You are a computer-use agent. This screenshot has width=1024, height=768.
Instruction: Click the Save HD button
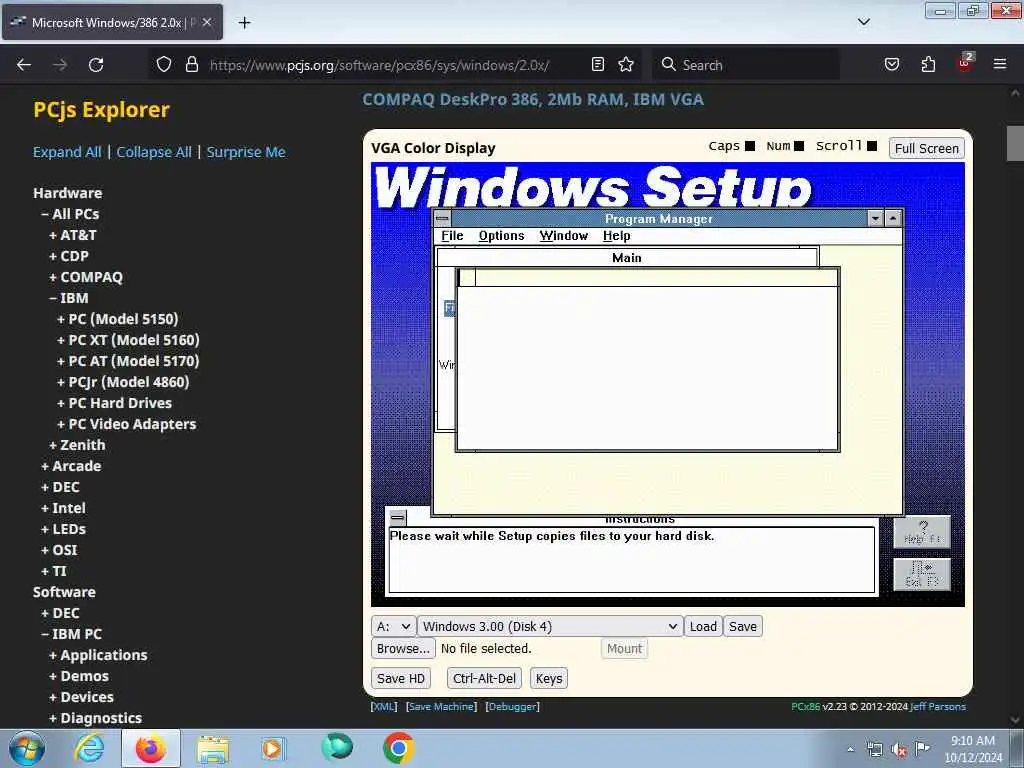(x=400, y=679)
